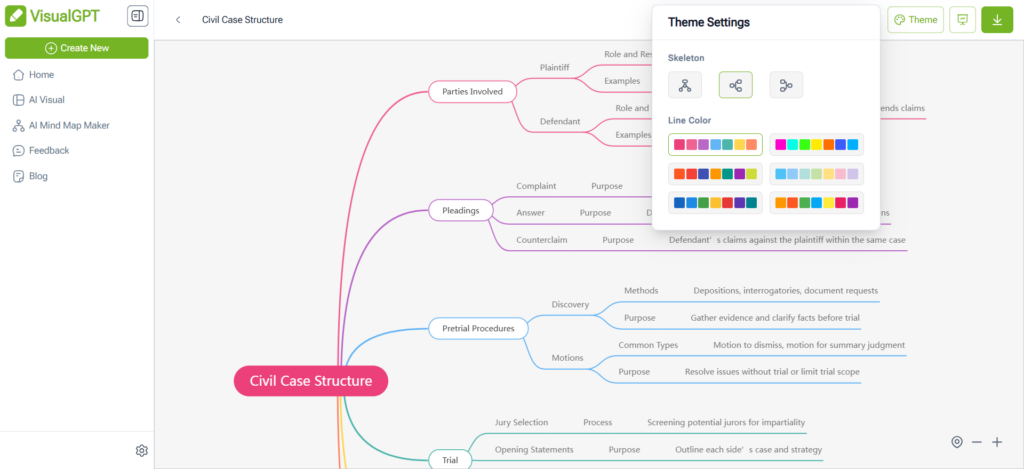1024x469 pixels.
Task: Open presentation mode icon
Action: pyautogui.click(x=962, y=20)
